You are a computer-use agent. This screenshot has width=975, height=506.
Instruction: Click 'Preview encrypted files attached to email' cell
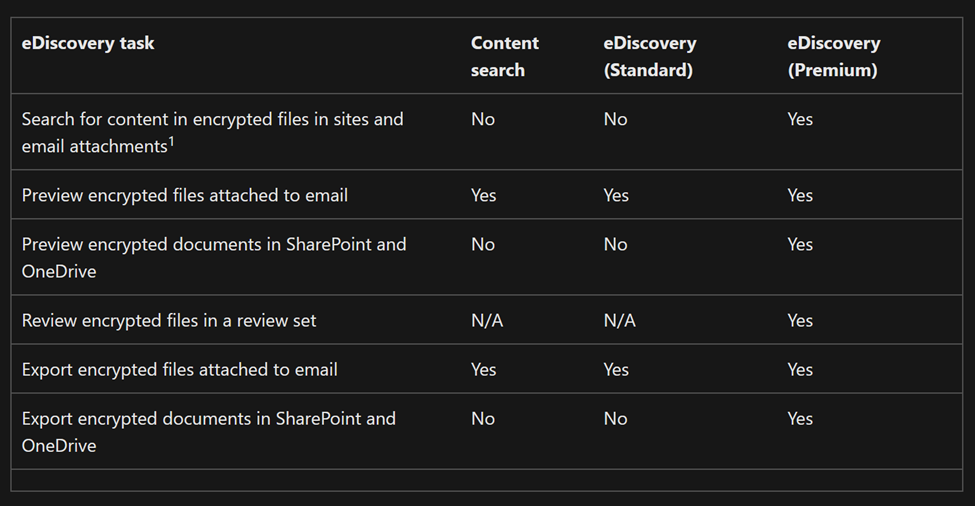[x=185, y=195]
